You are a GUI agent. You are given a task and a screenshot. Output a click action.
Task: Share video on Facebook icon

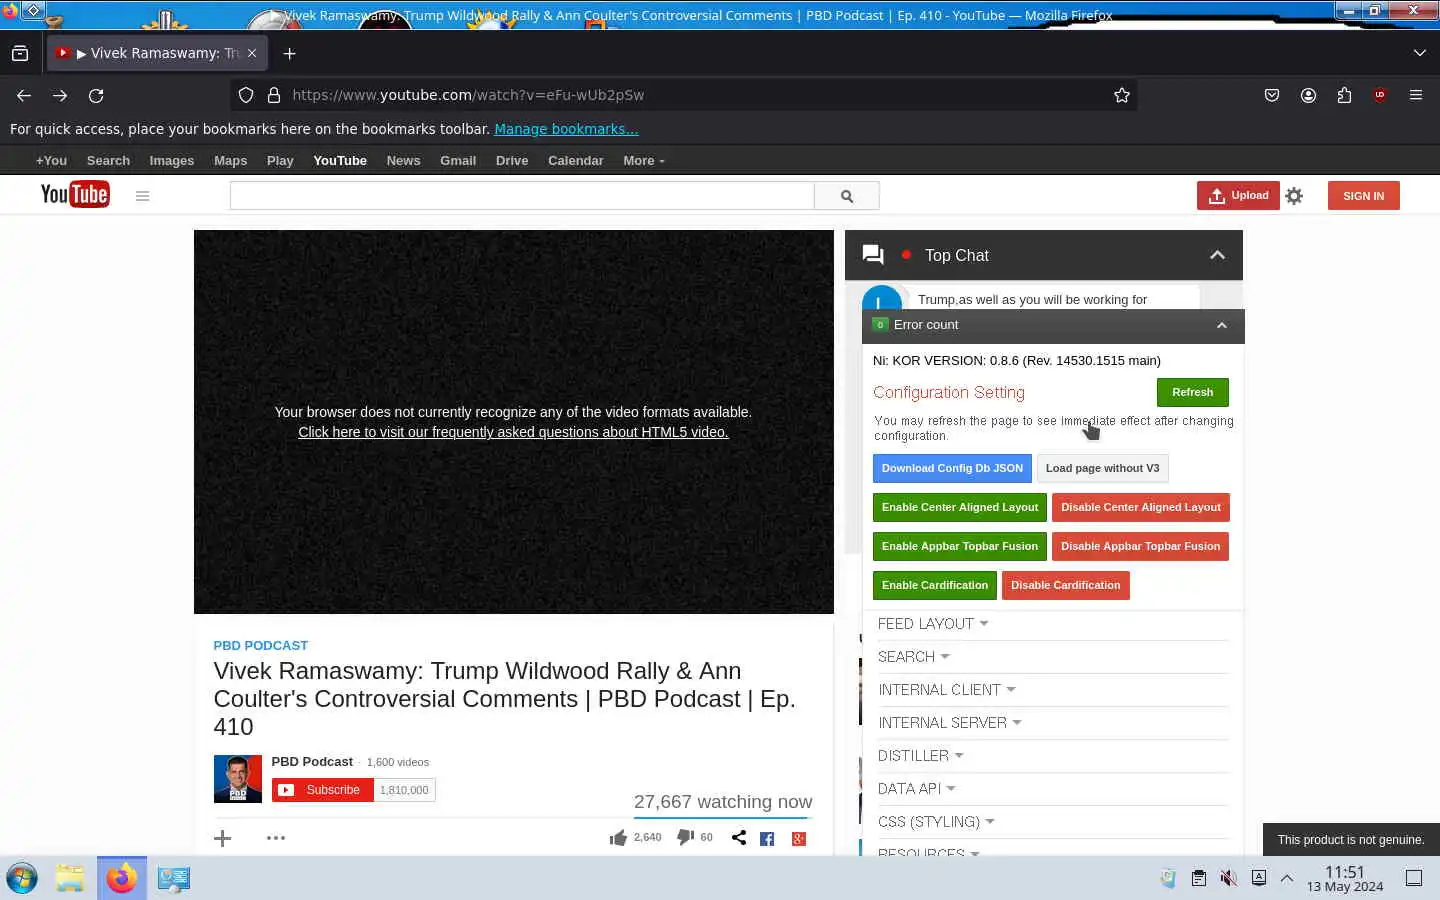coord(767,839)
